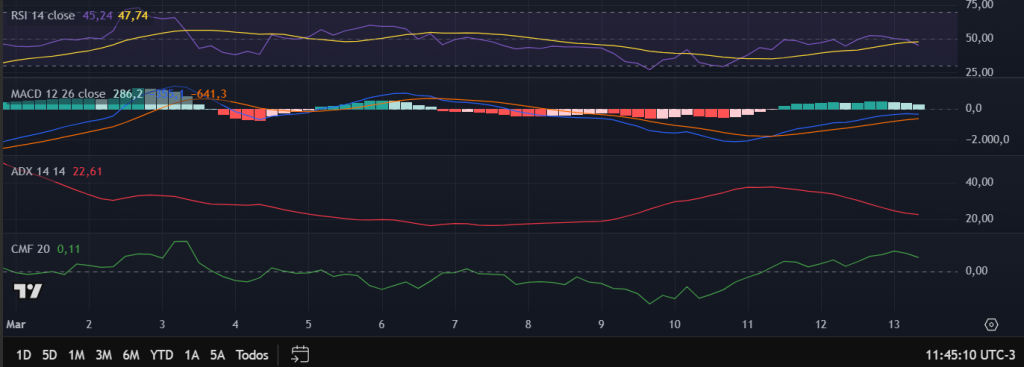
Task: Select the Todos time range
Action: pos(252,355)
